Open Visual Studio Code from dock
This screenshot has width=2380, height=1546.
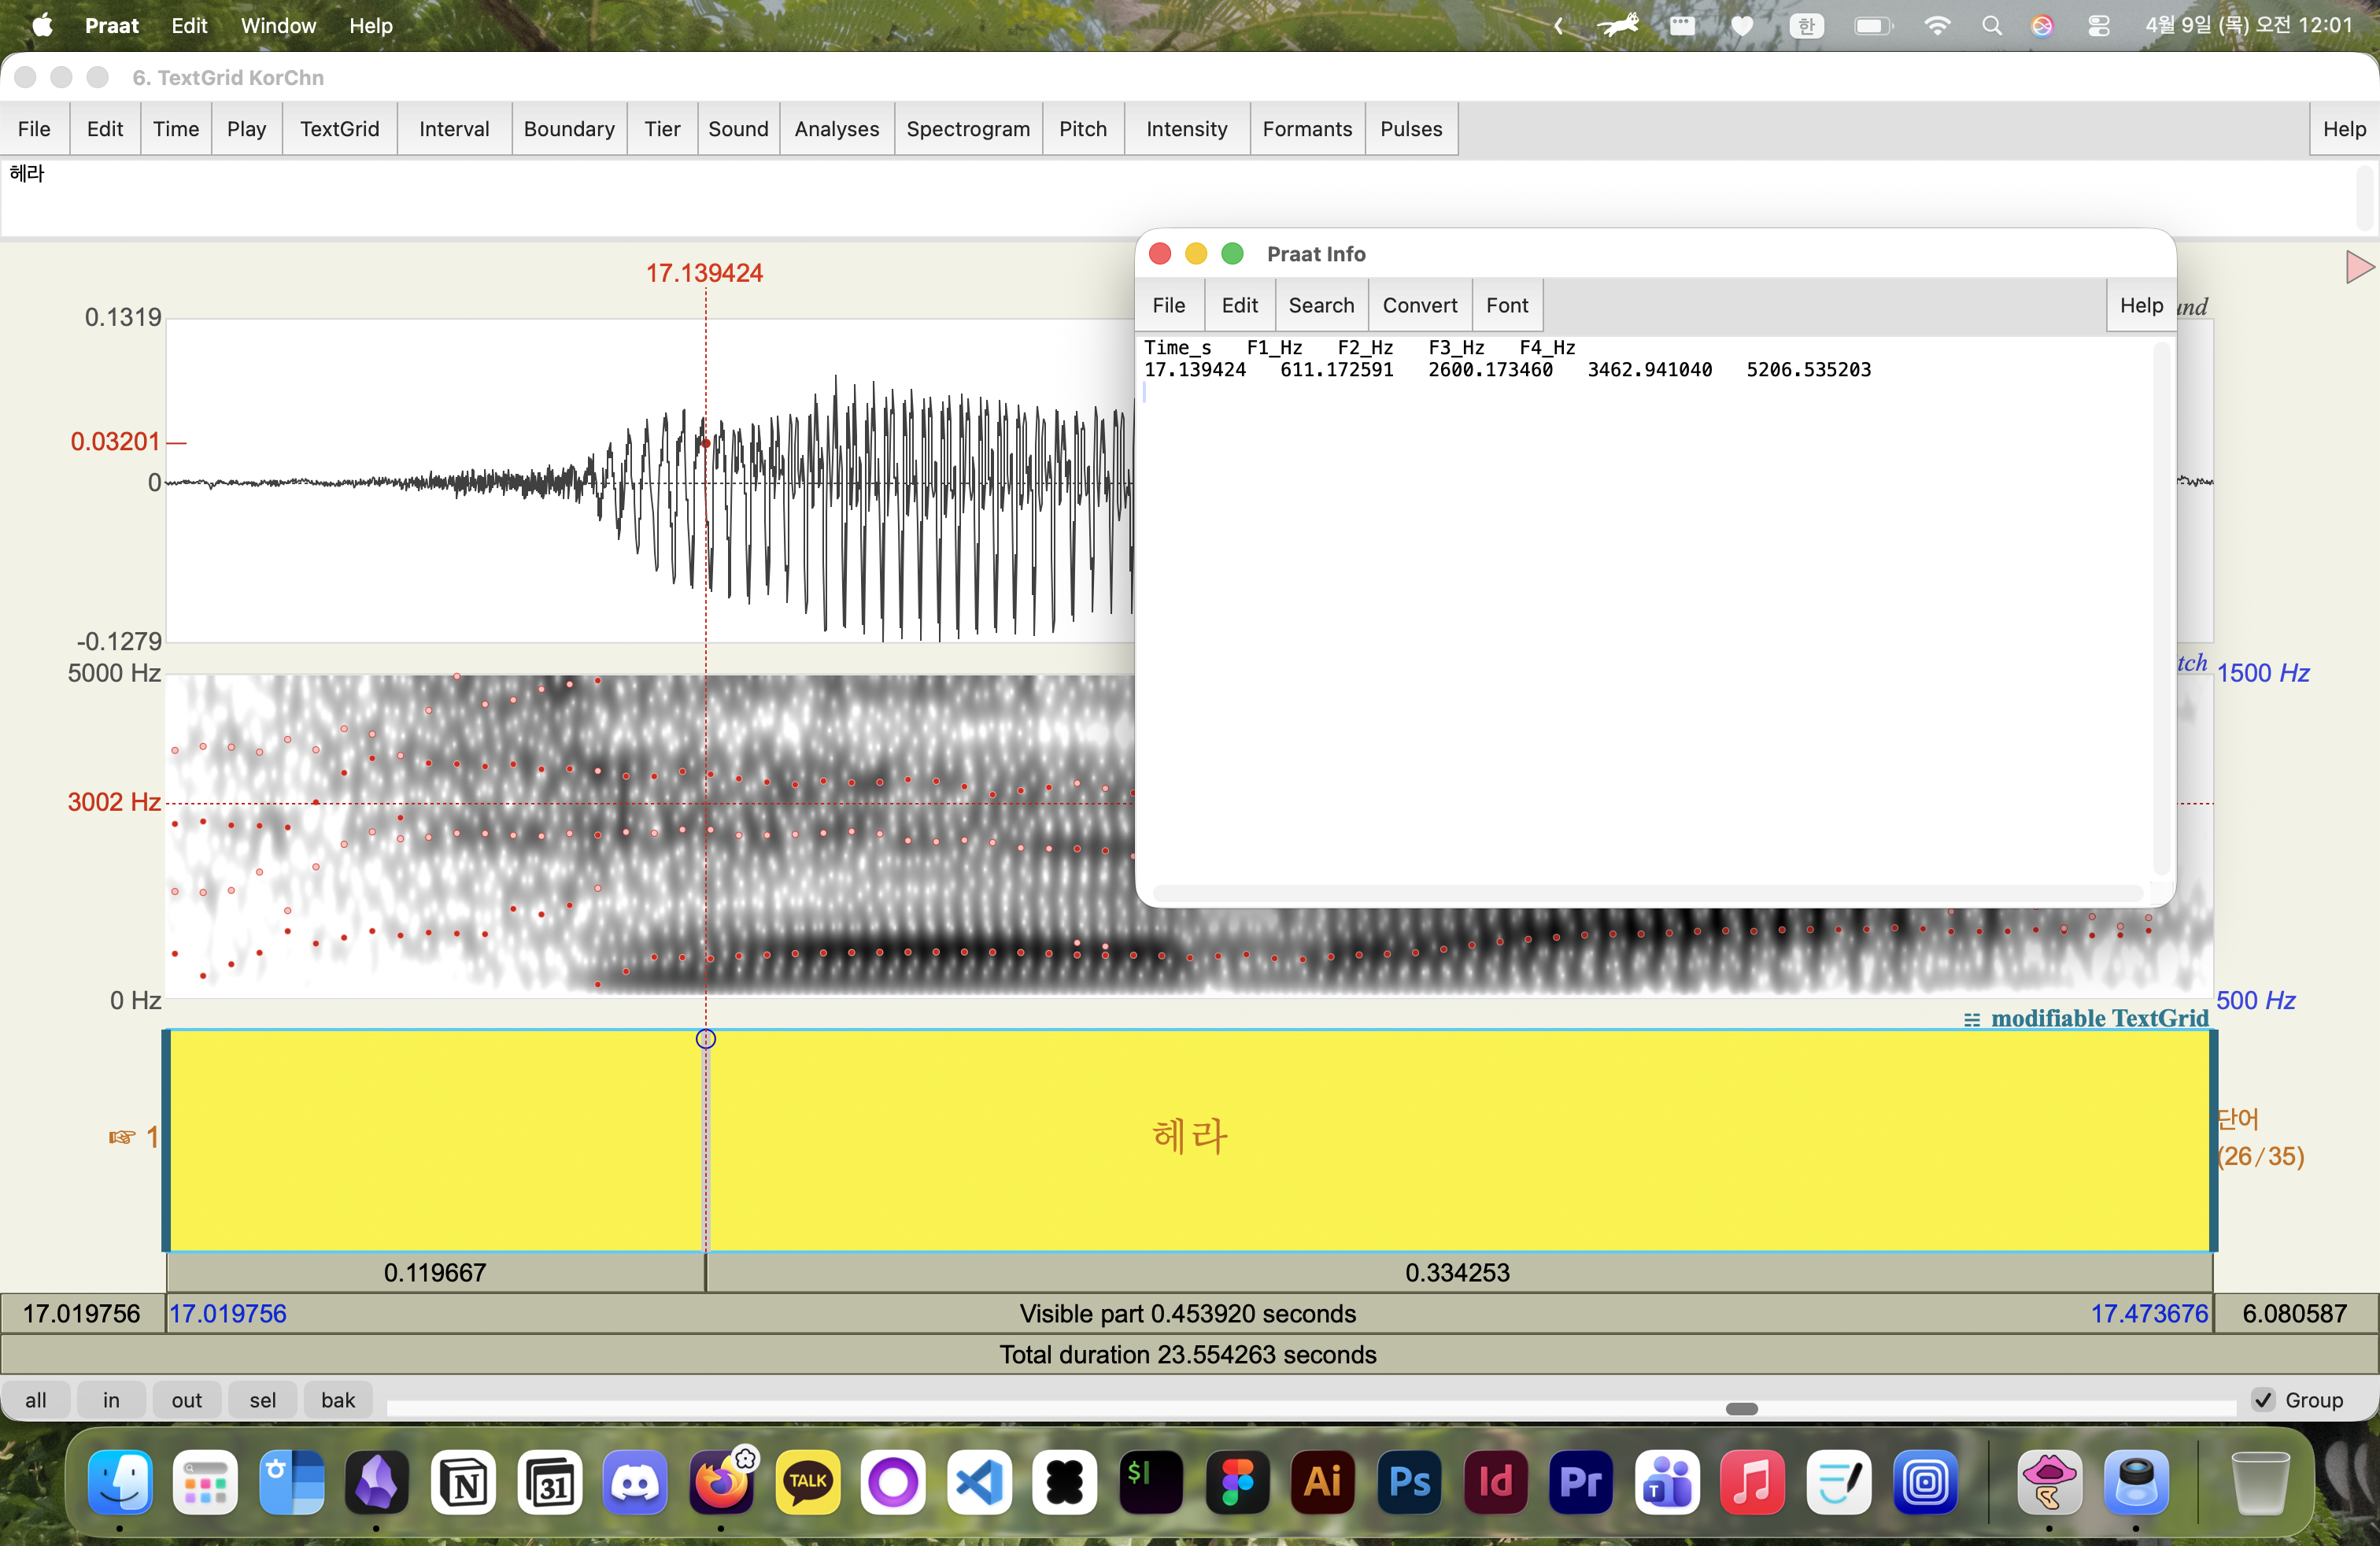[x=979, y=1481]
